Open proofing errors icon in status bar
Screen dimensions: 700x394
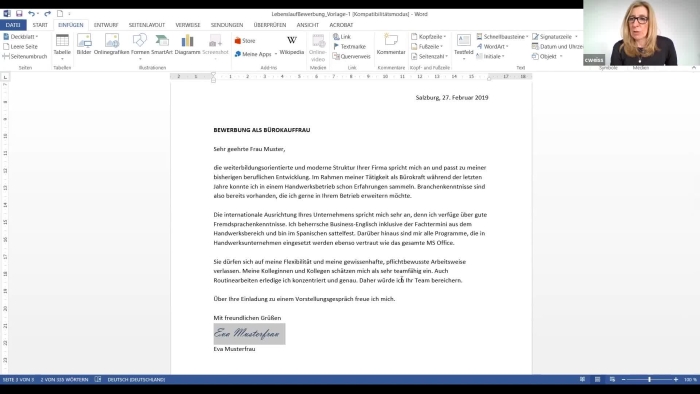tap(98, 379)
